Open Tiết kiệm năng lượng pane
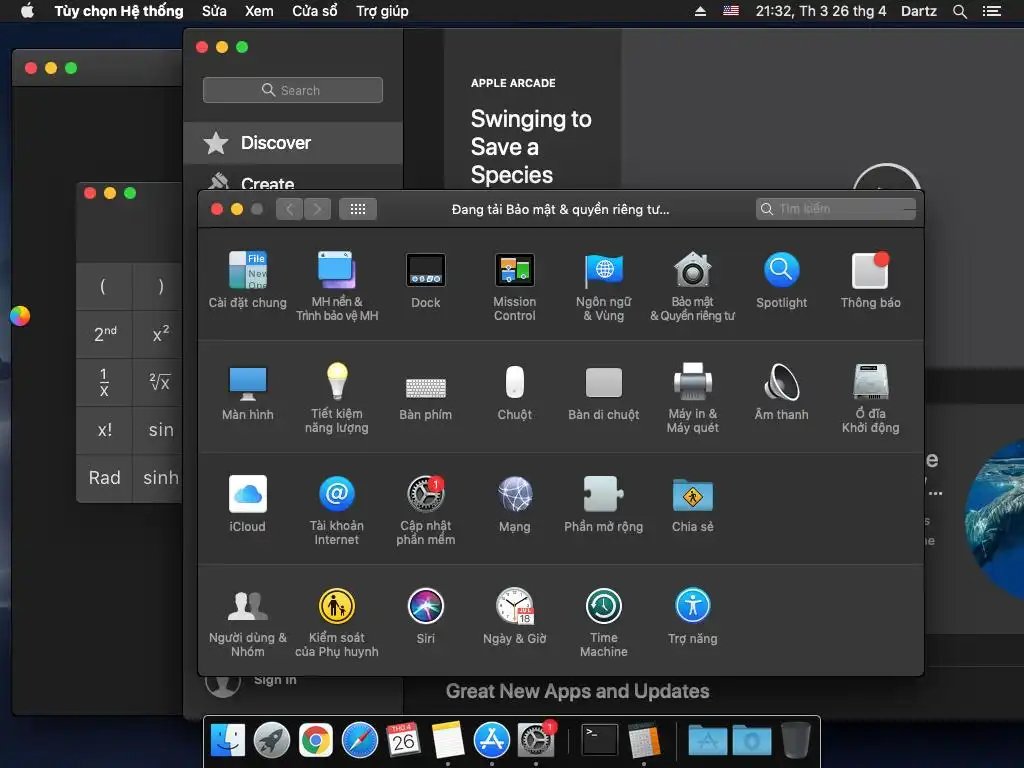1024x768 pixels. 337,398
